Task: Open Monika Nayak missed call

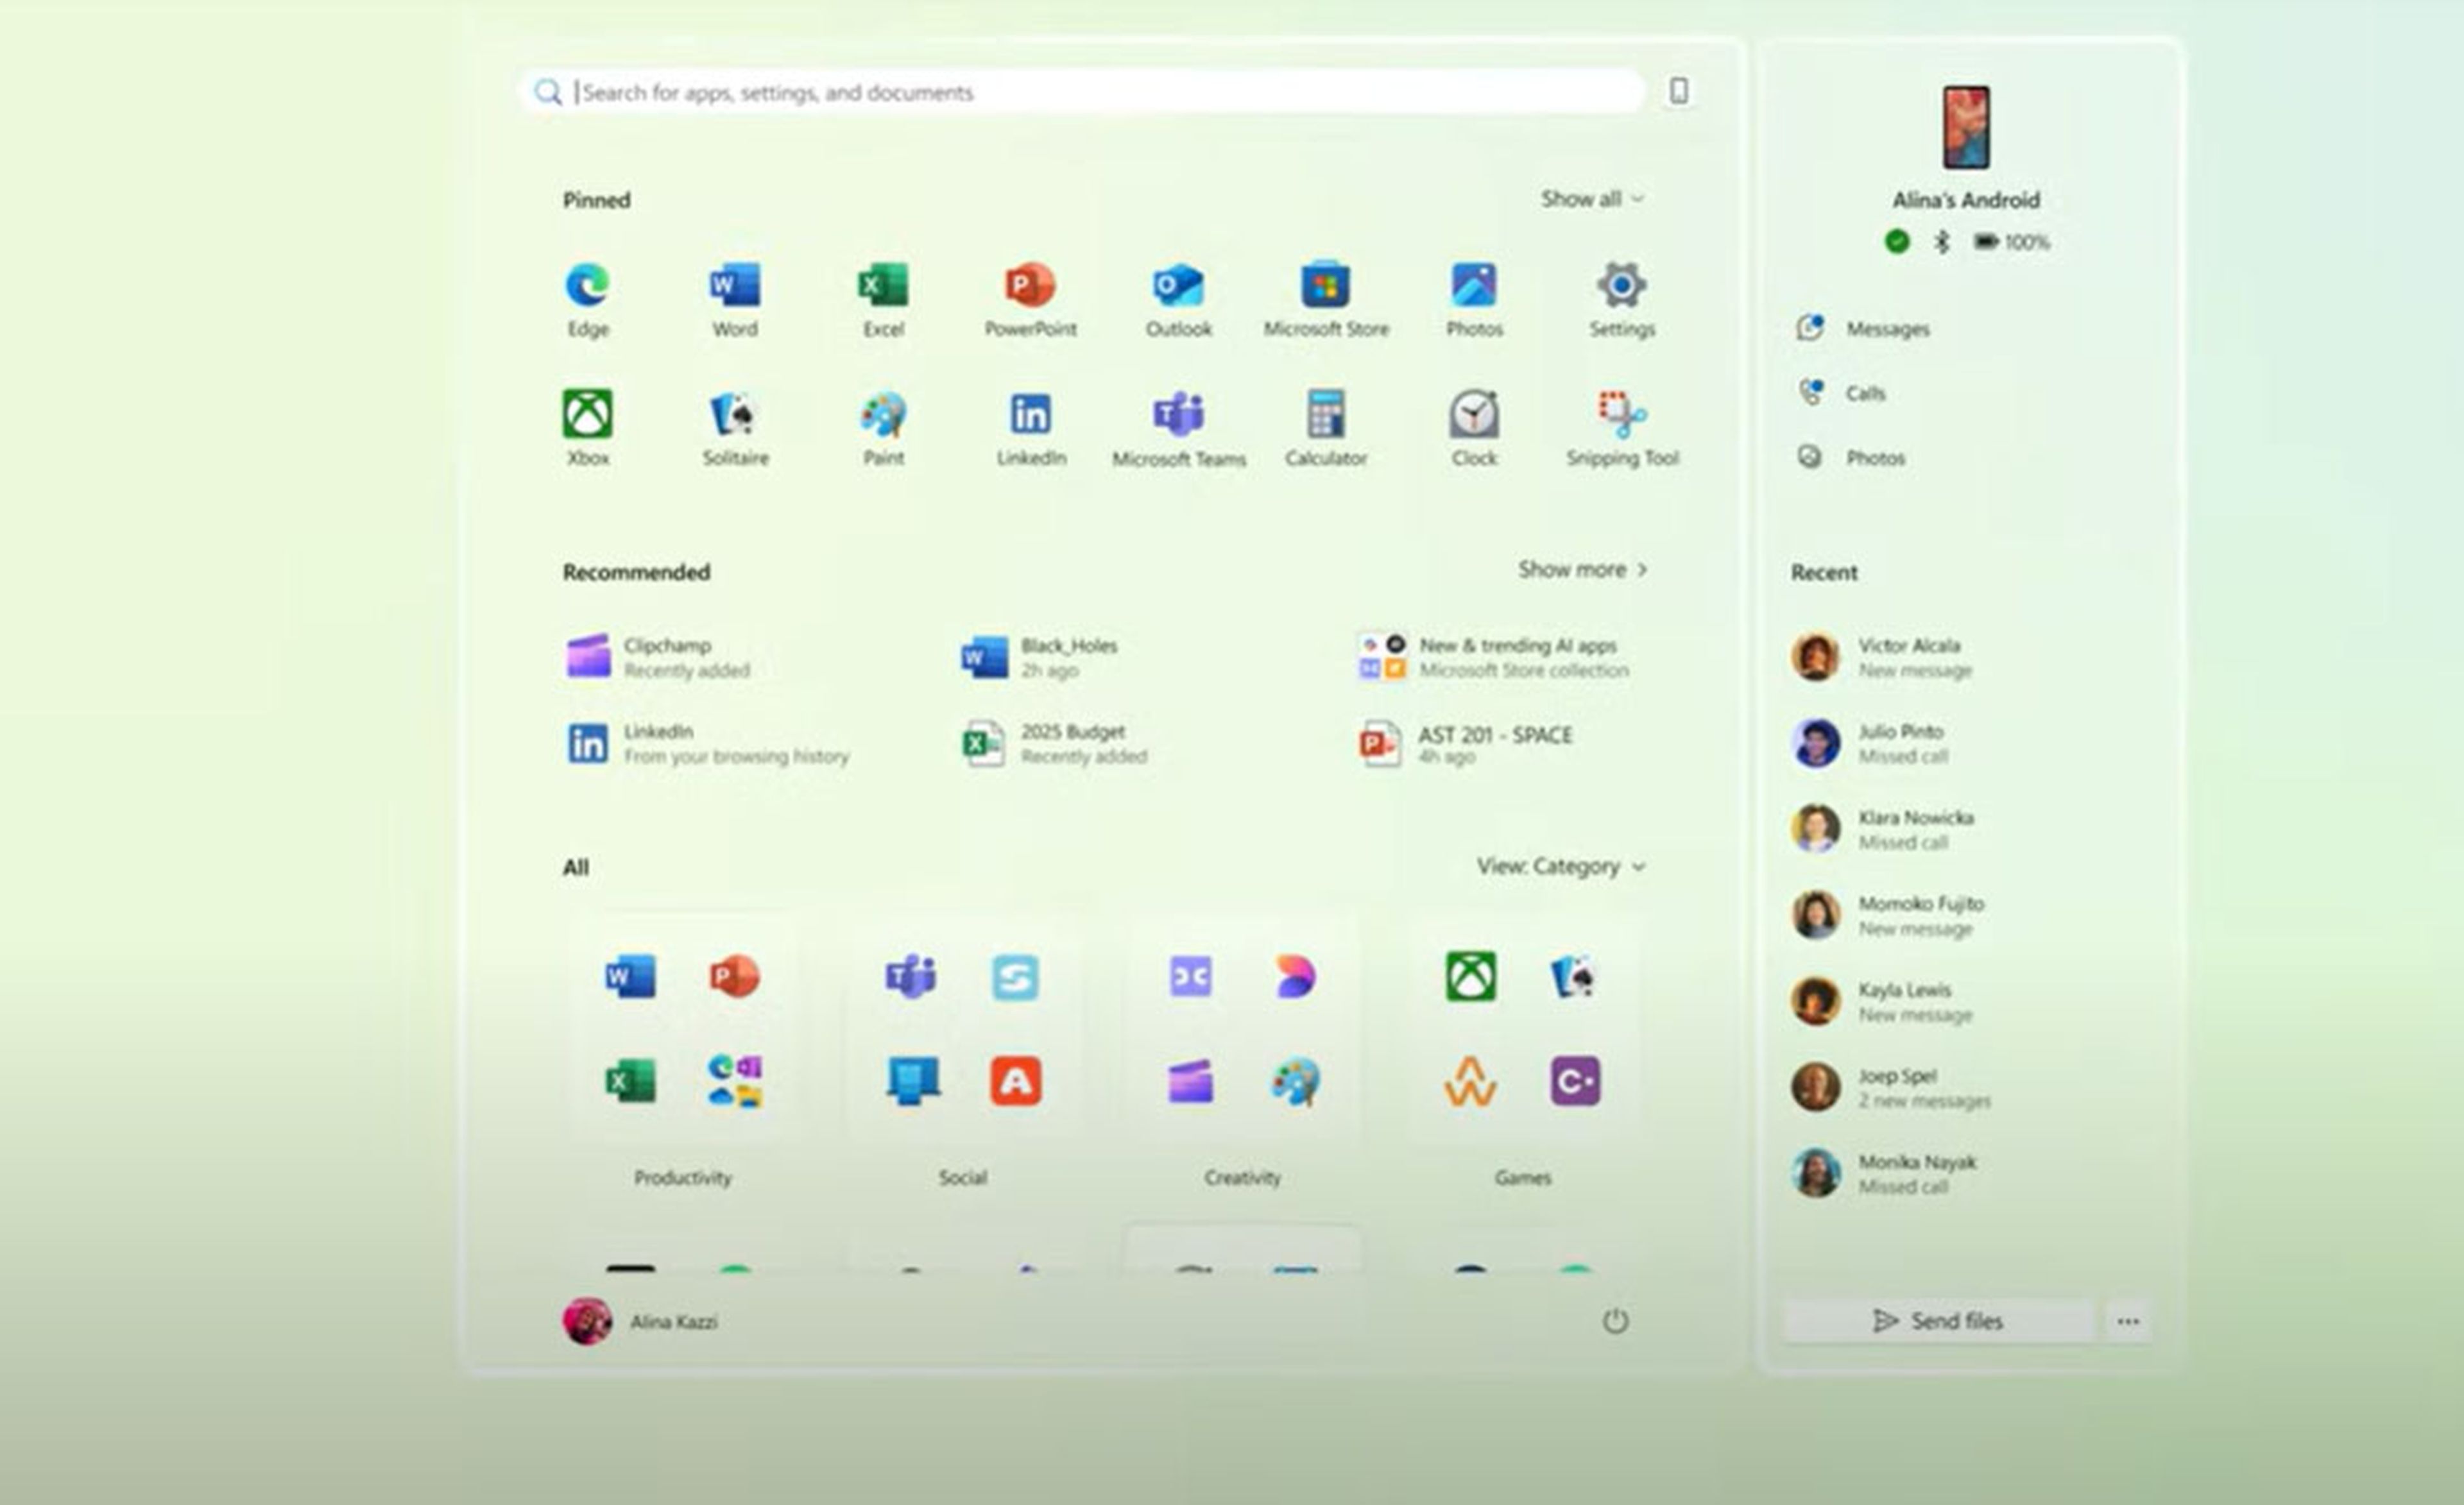Action: click(x=1884, y=1173)
